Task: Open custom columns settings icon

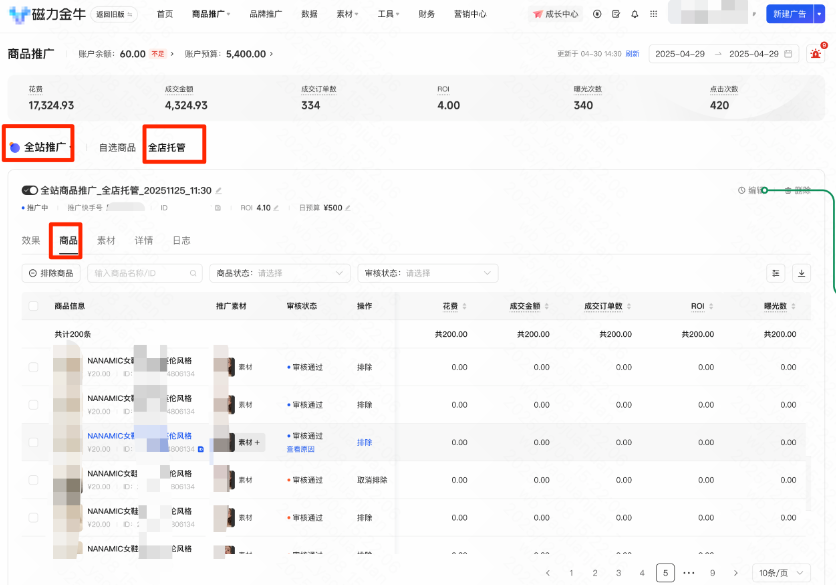Action: (776, 273)
